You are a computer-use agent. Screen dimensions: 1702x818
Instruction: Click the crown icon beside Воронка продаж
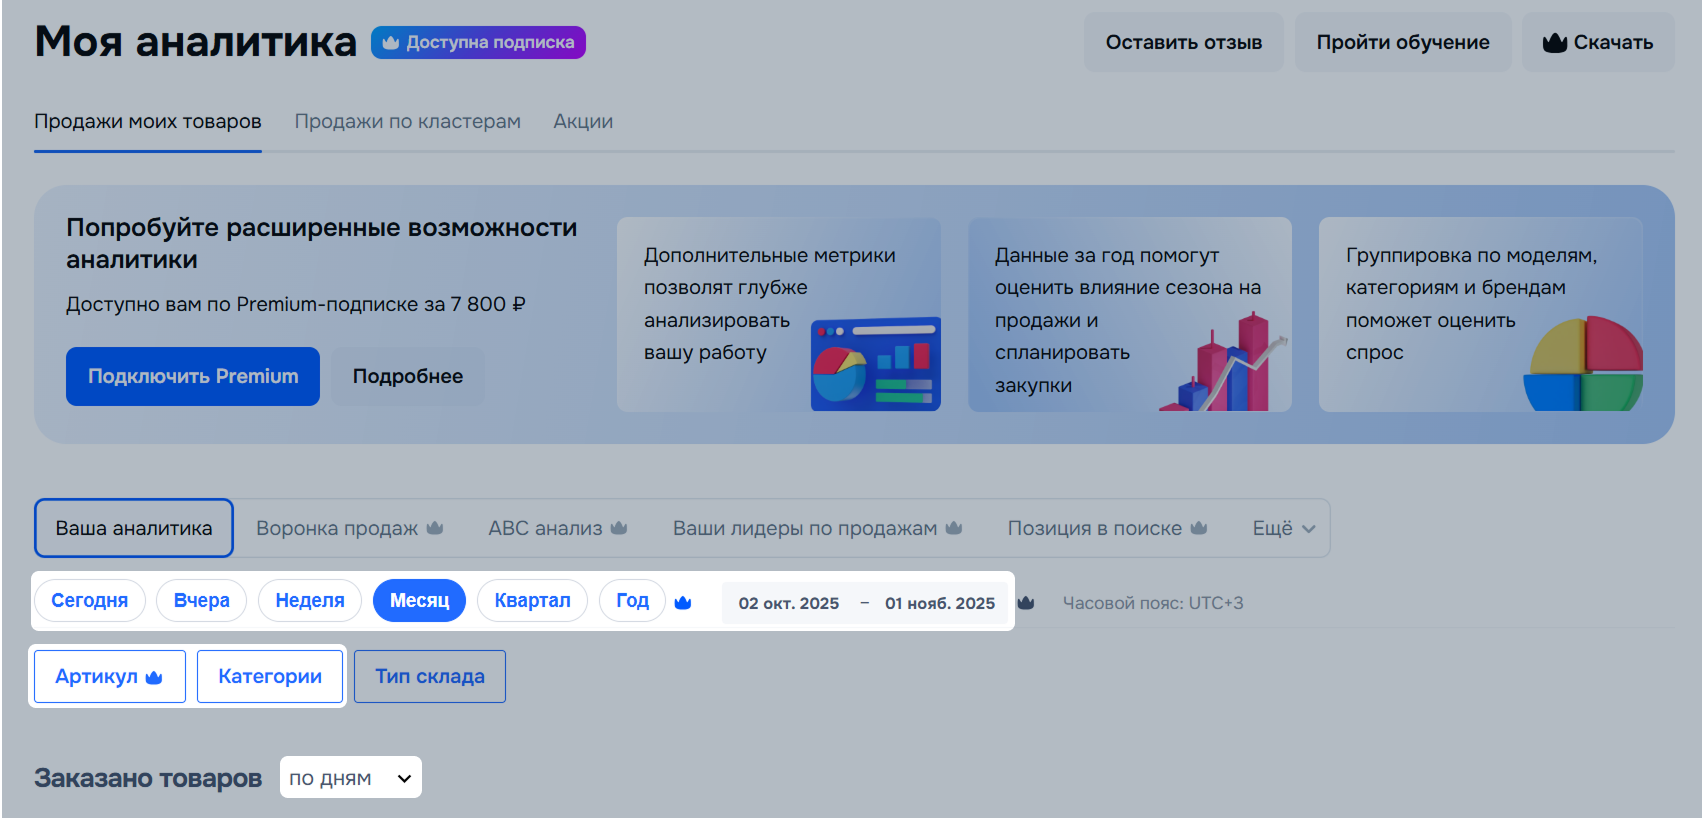[434, 528]
